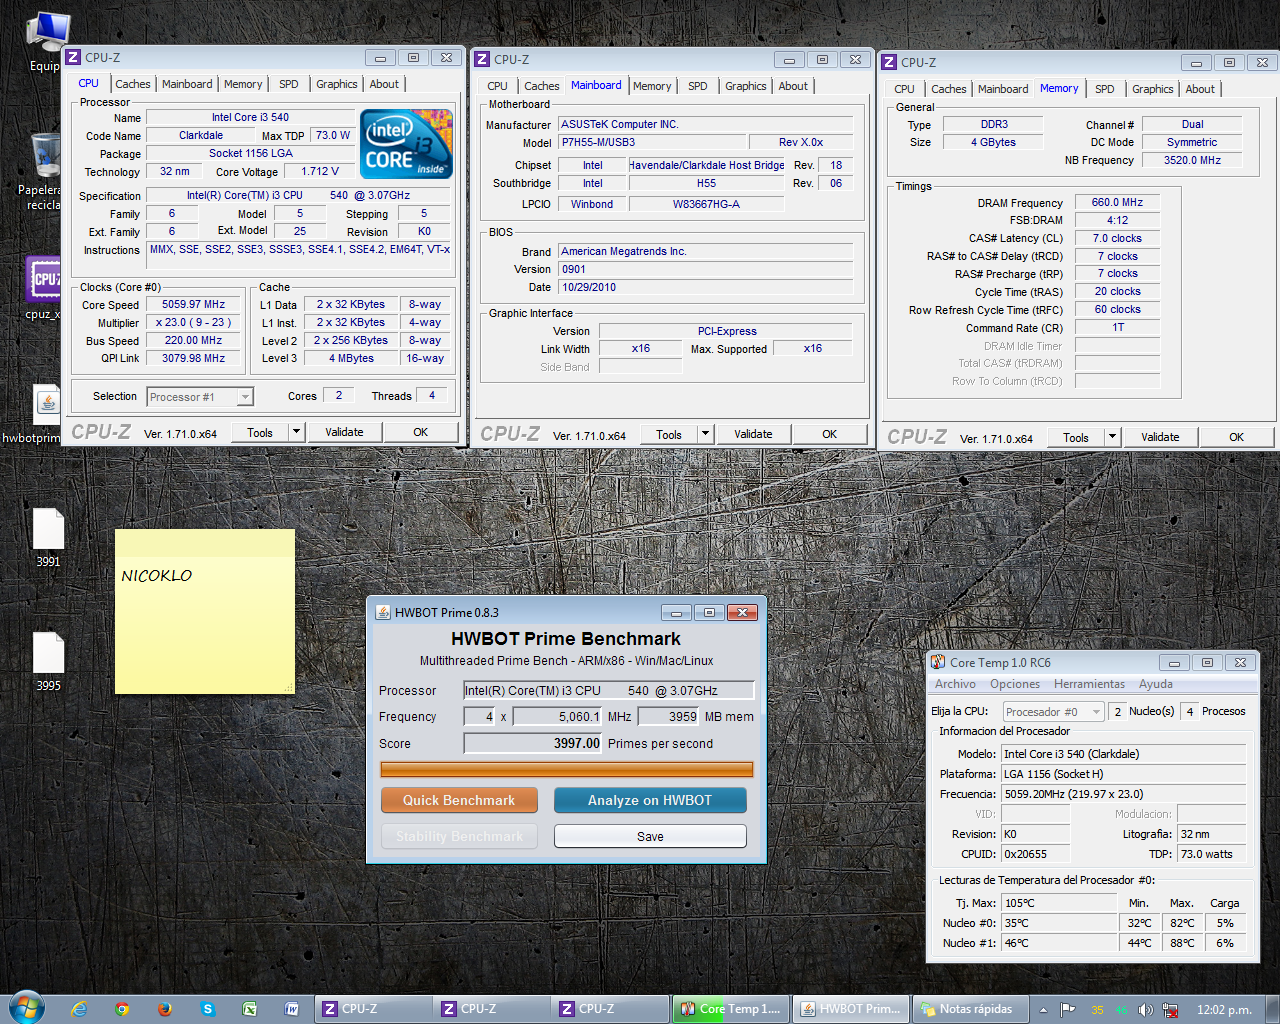
Task: Click Núcleo #1 temperature 46°C
Action: [1060, 943]
